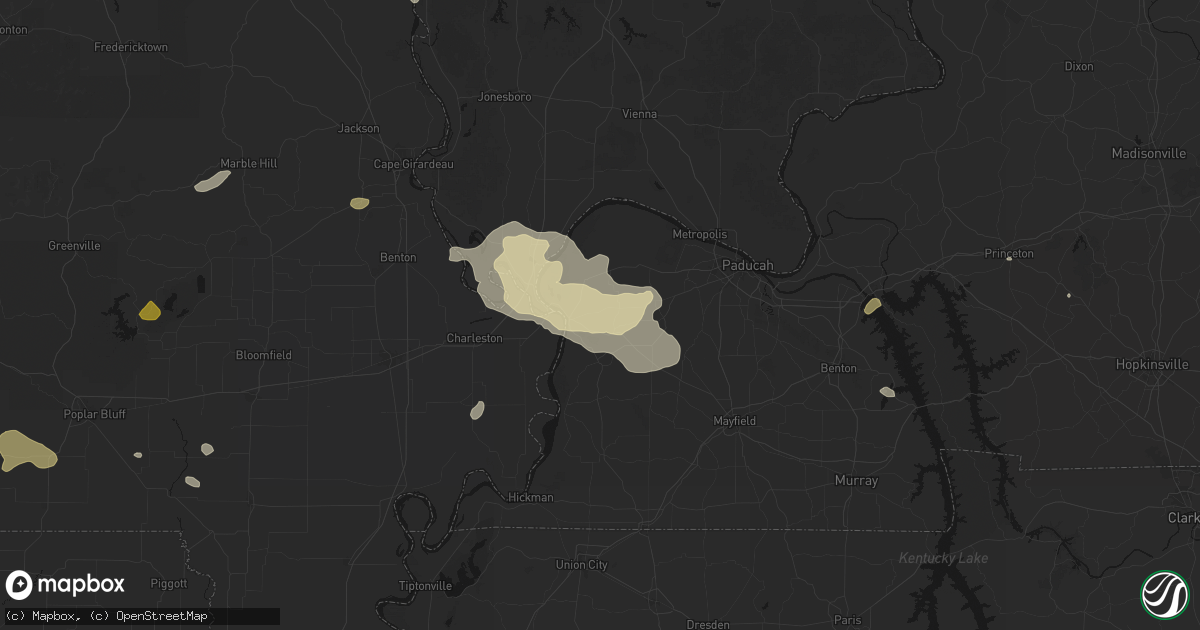
Task: Click the small hail spot east of Benton, Kentucky
Action: [887, 392]
